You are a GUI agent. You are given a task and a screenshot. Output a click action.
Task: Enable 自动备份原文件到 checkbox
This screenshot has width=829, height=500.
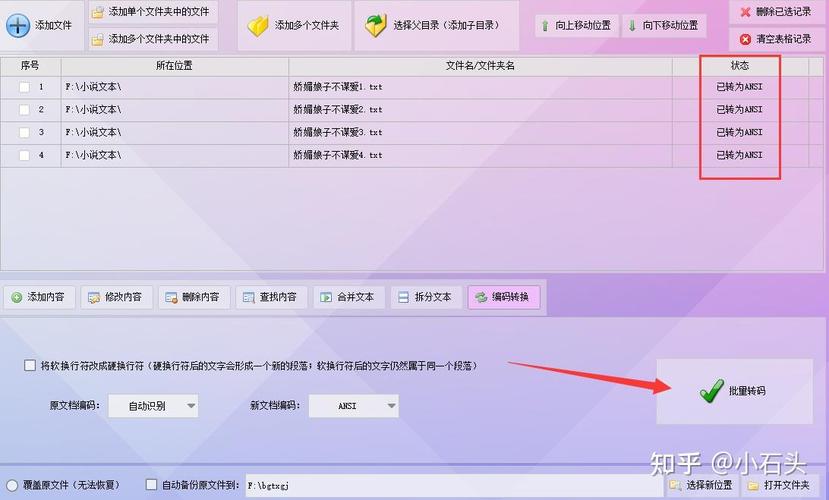click(152, 485)
